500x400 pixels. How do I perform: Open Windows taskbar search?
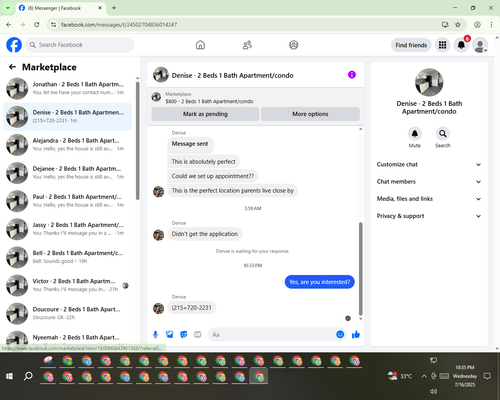pos(28,376)
